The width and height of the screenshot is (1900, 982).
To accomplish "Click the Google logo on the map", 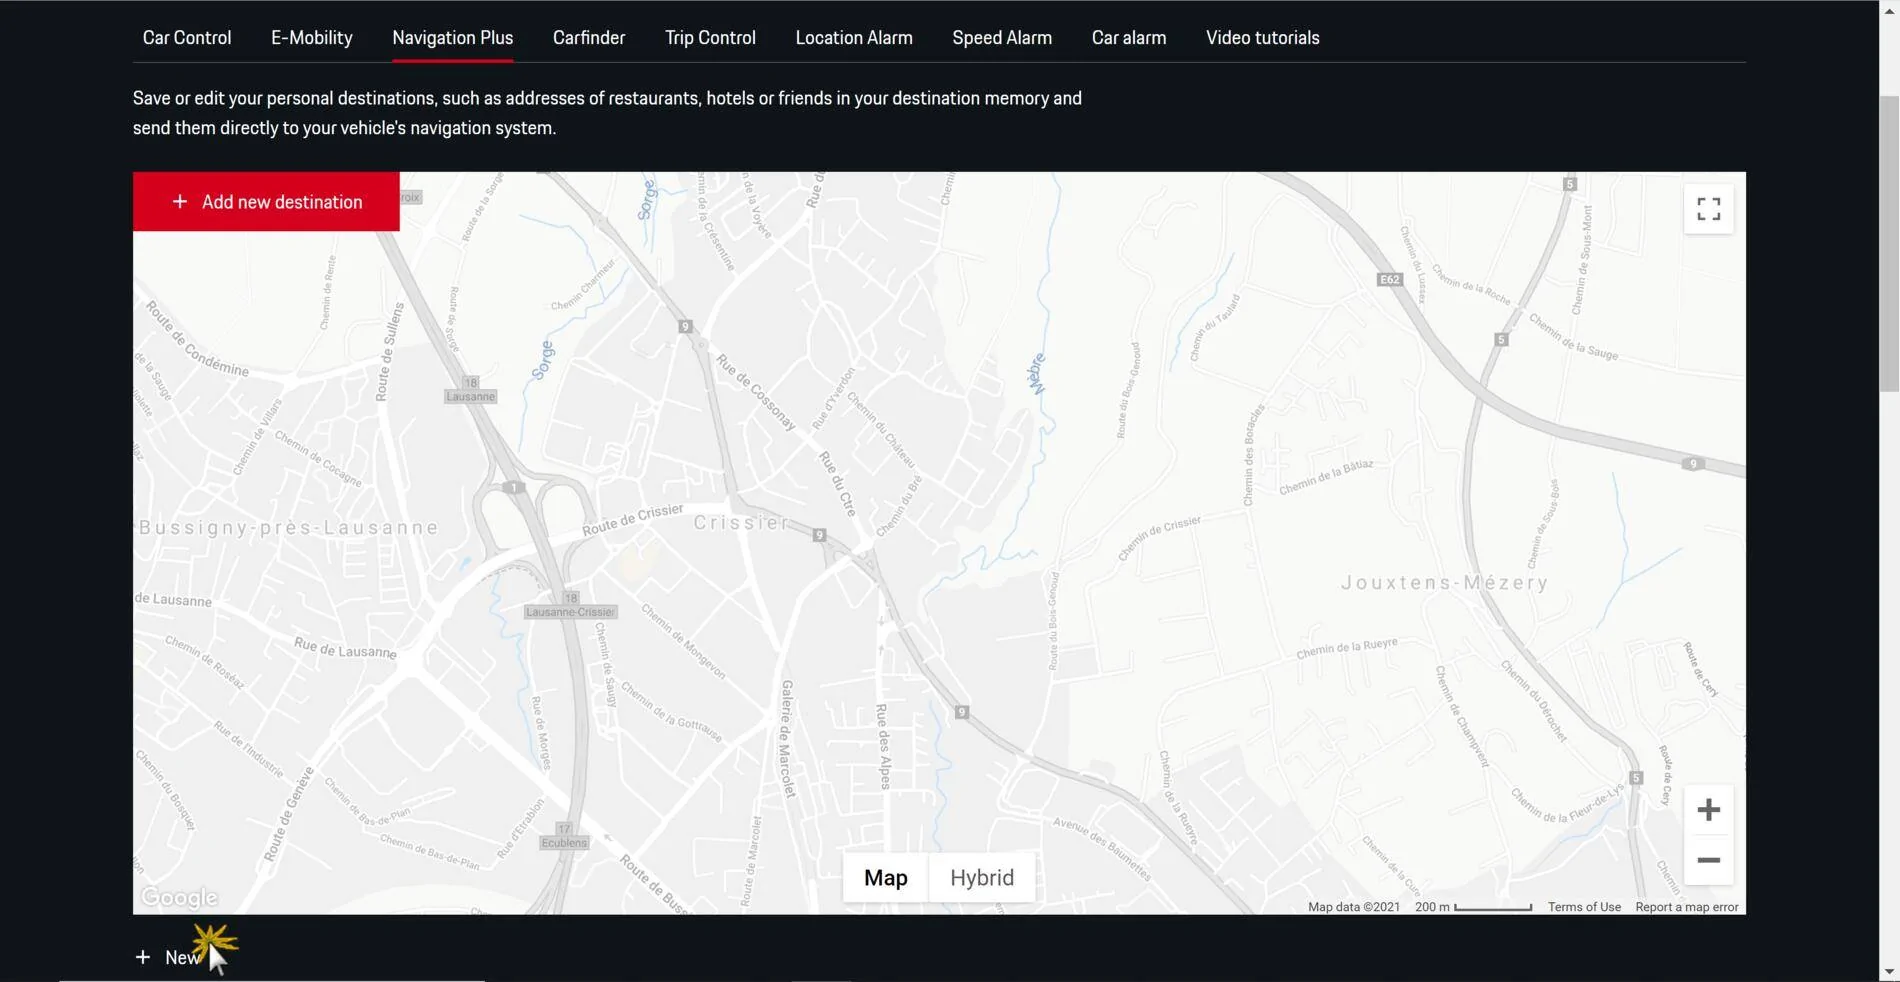I will click(x=179, y=898).
